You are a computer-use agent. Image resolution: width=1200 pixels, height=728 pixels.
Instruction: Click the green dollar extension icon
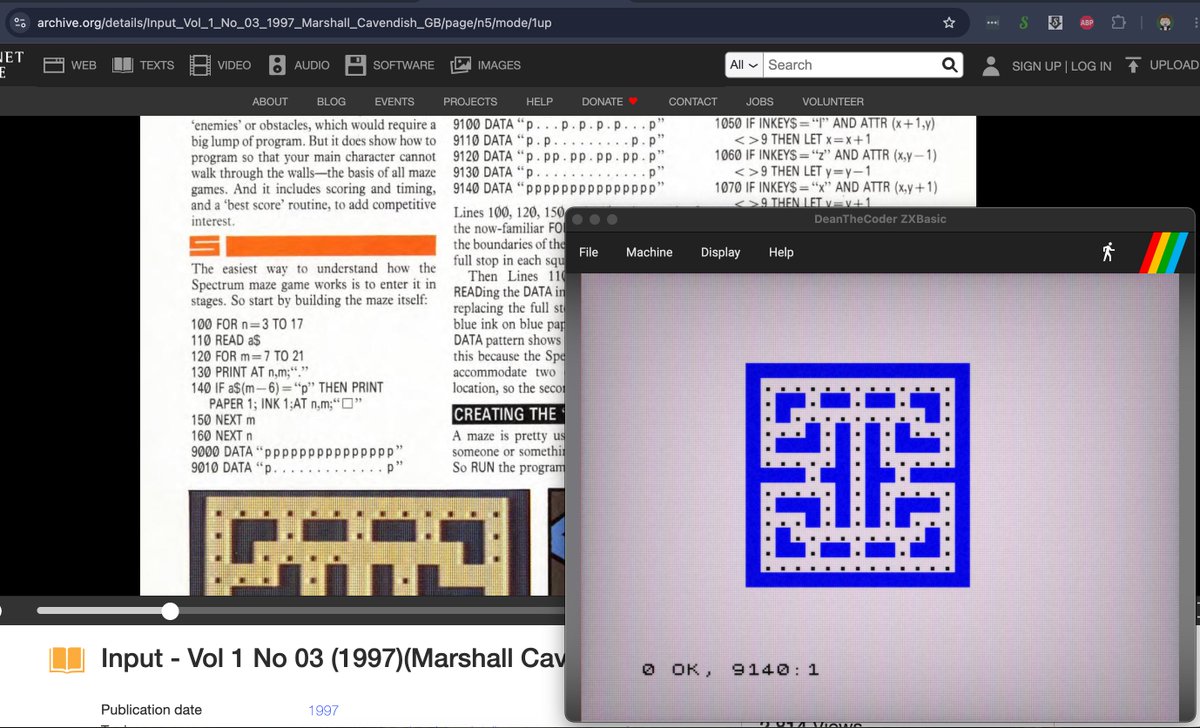click(x=1022, y=22)
